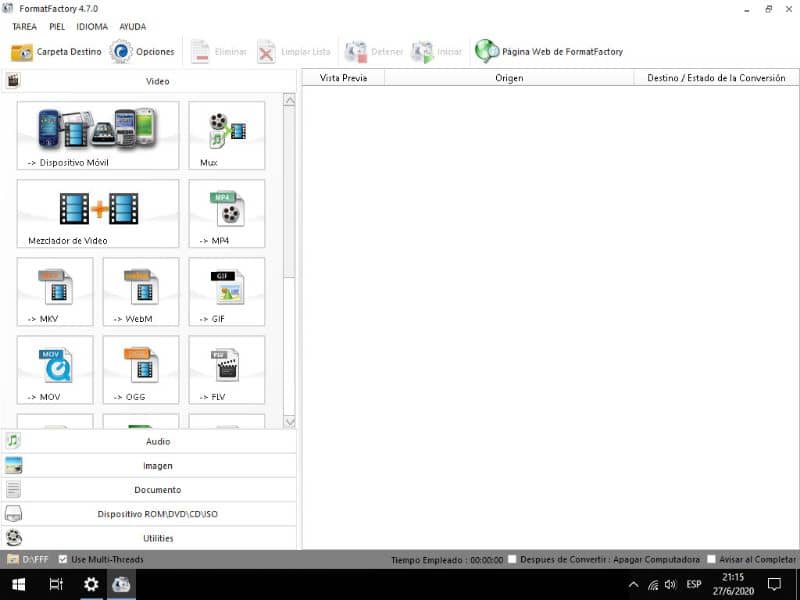Open Settings gear on the taskbar
The height and width of the screenshot is (600, 800).
pyautogui.click(x=91, y=585)
